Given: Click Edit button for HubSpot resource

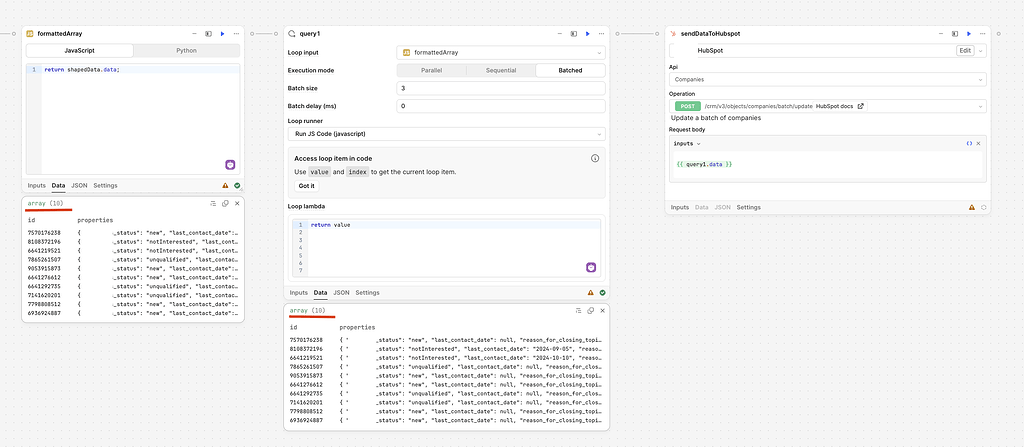Looking at the screenshot, I should pyautogui.click(x=965, y=50).
